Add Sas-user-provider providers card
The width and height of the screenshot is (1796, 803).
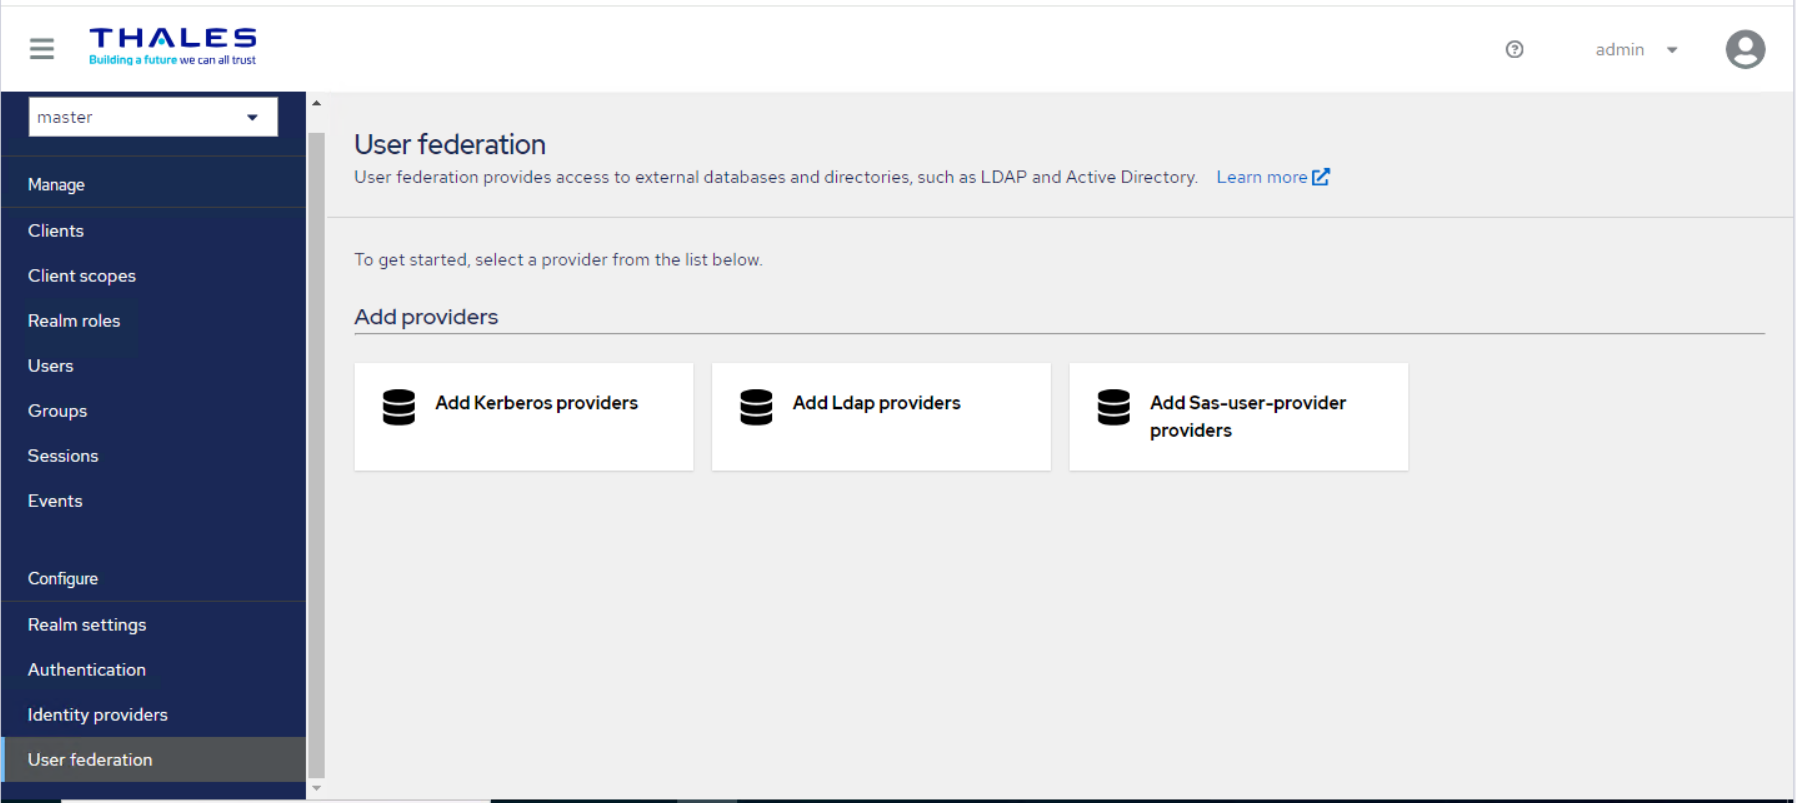pyautogui.click(x=1239, y=417)
